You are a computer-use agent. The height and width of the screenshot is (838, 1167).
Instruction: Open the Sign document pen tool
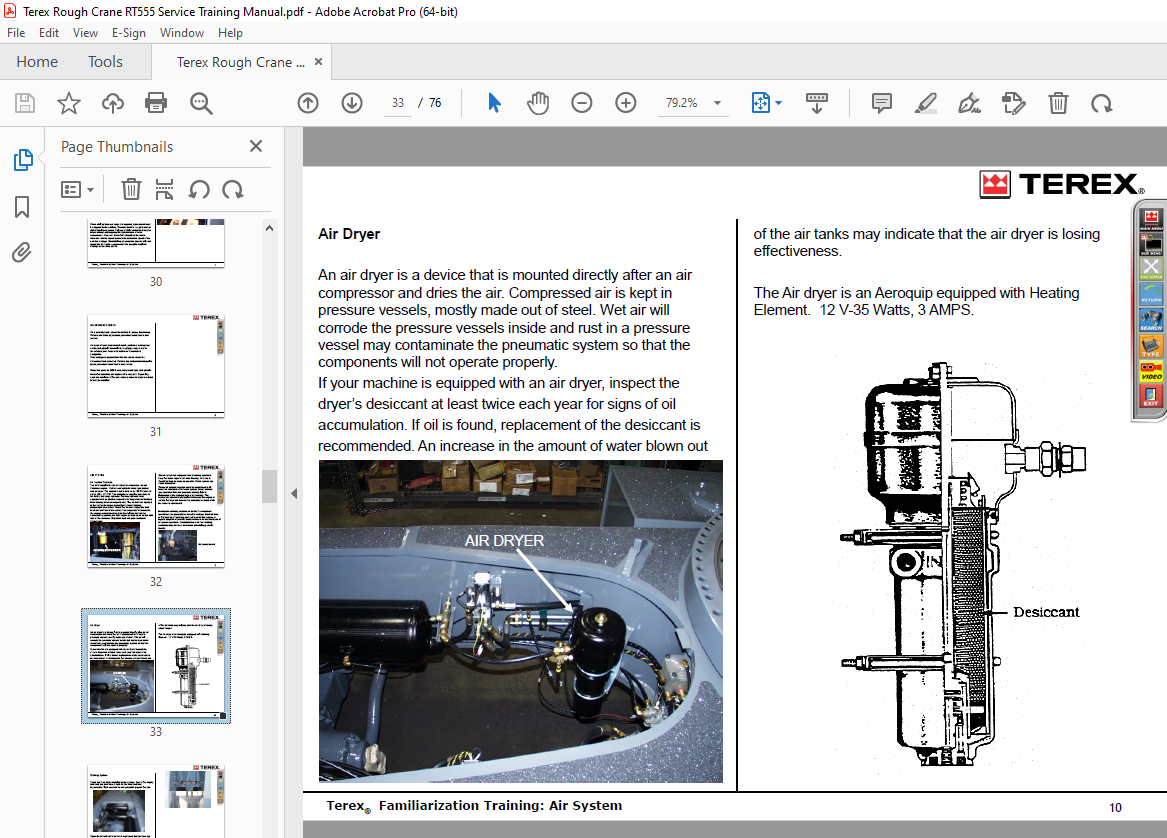[969, 103]
